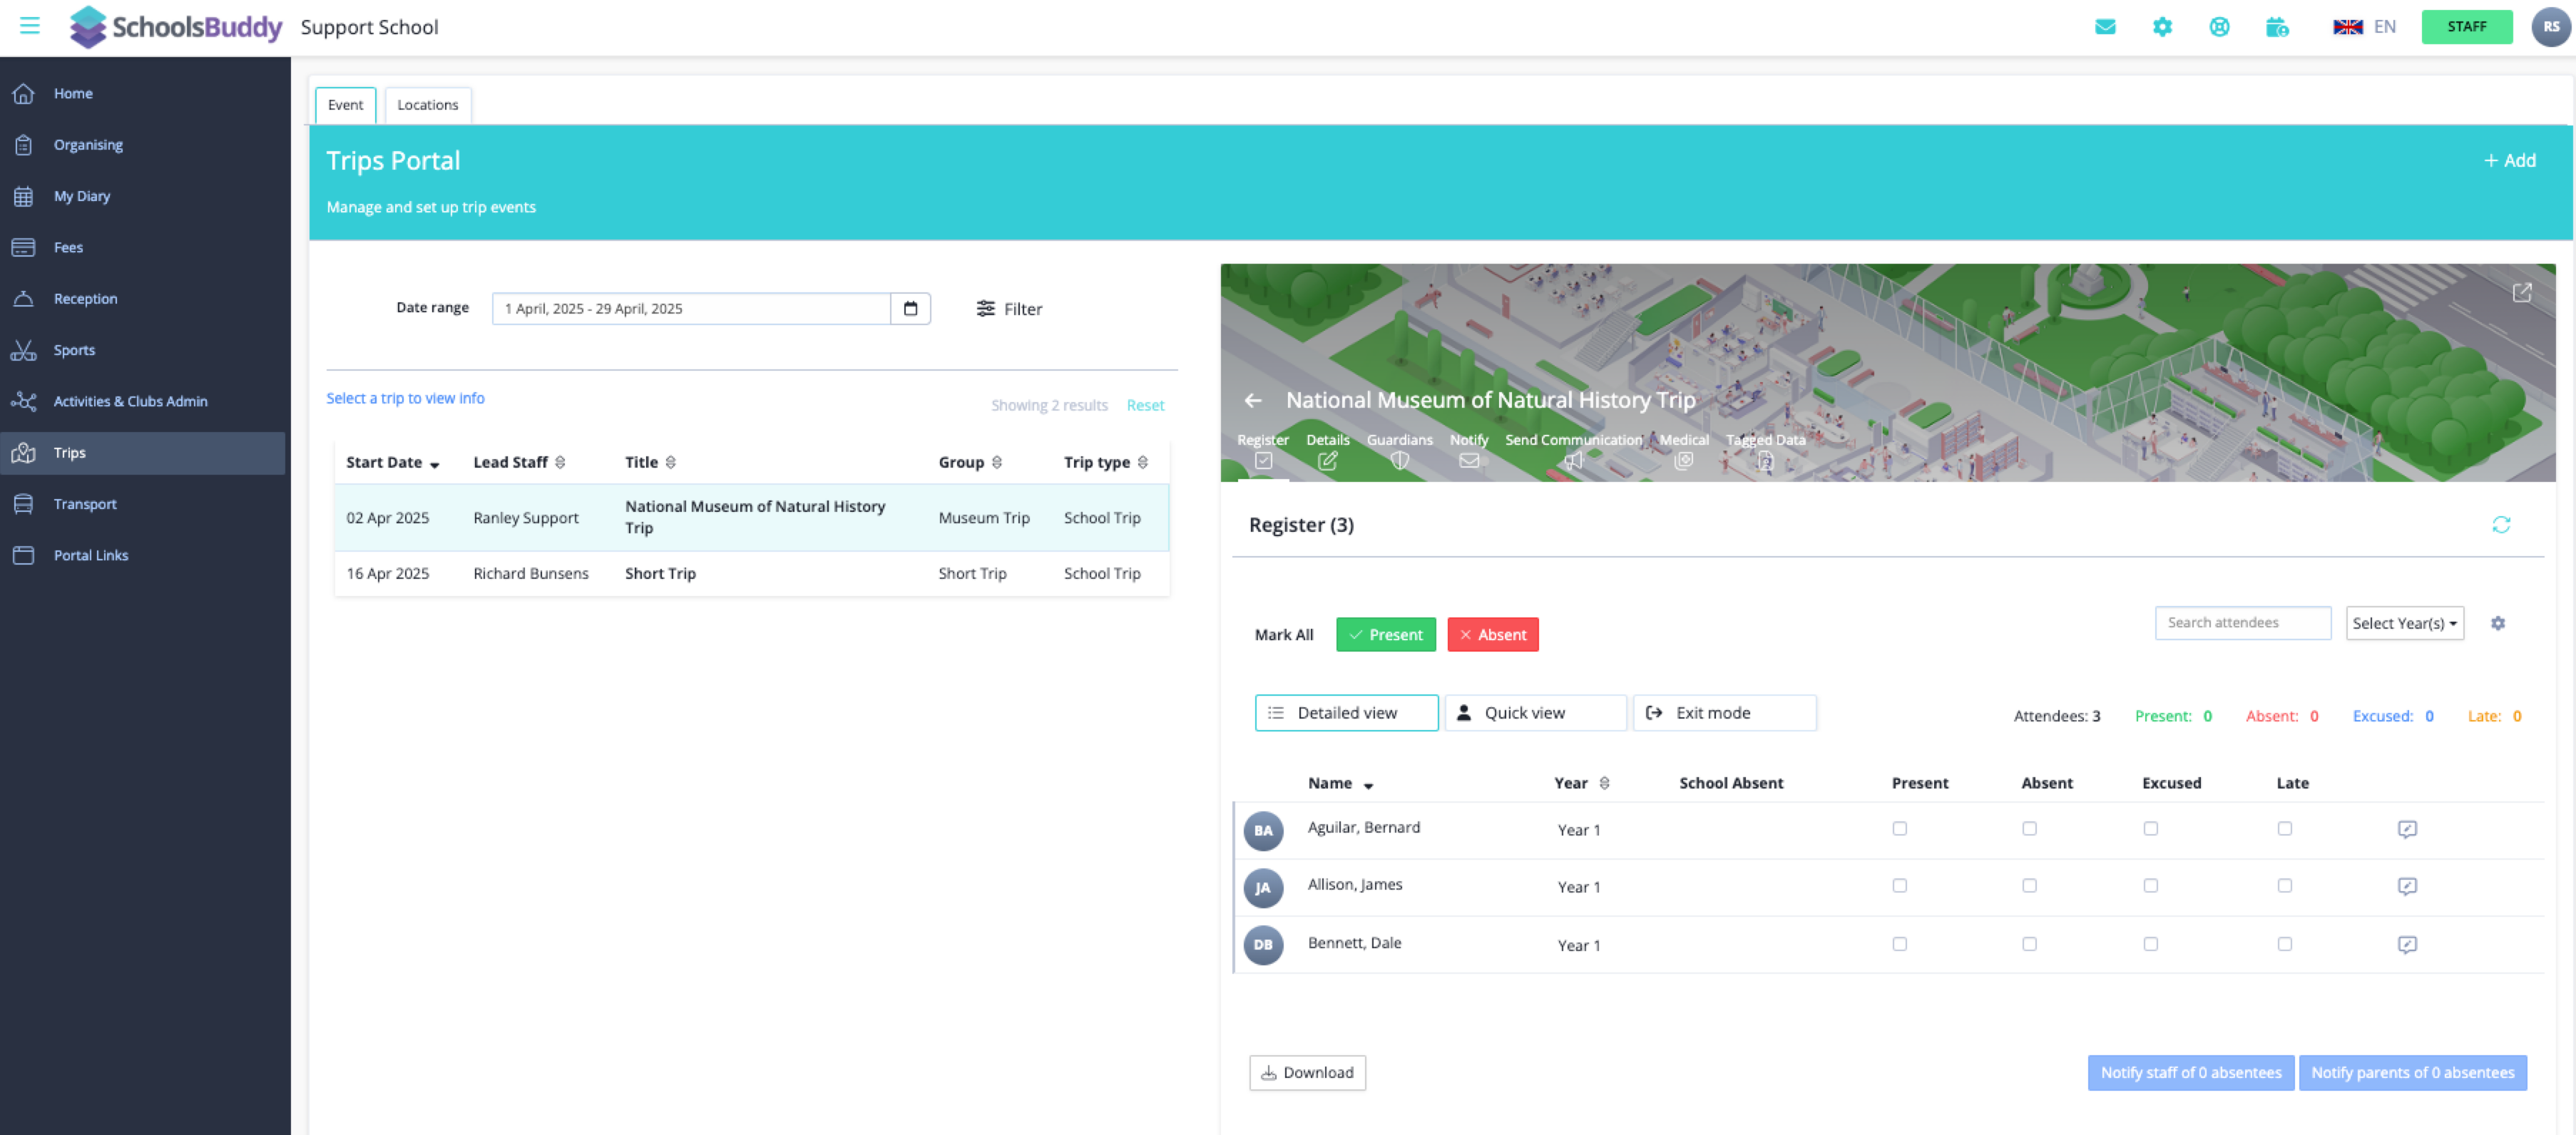
Task: Mark Aguilar, Bernard as Present
Action: (1899, 828)
